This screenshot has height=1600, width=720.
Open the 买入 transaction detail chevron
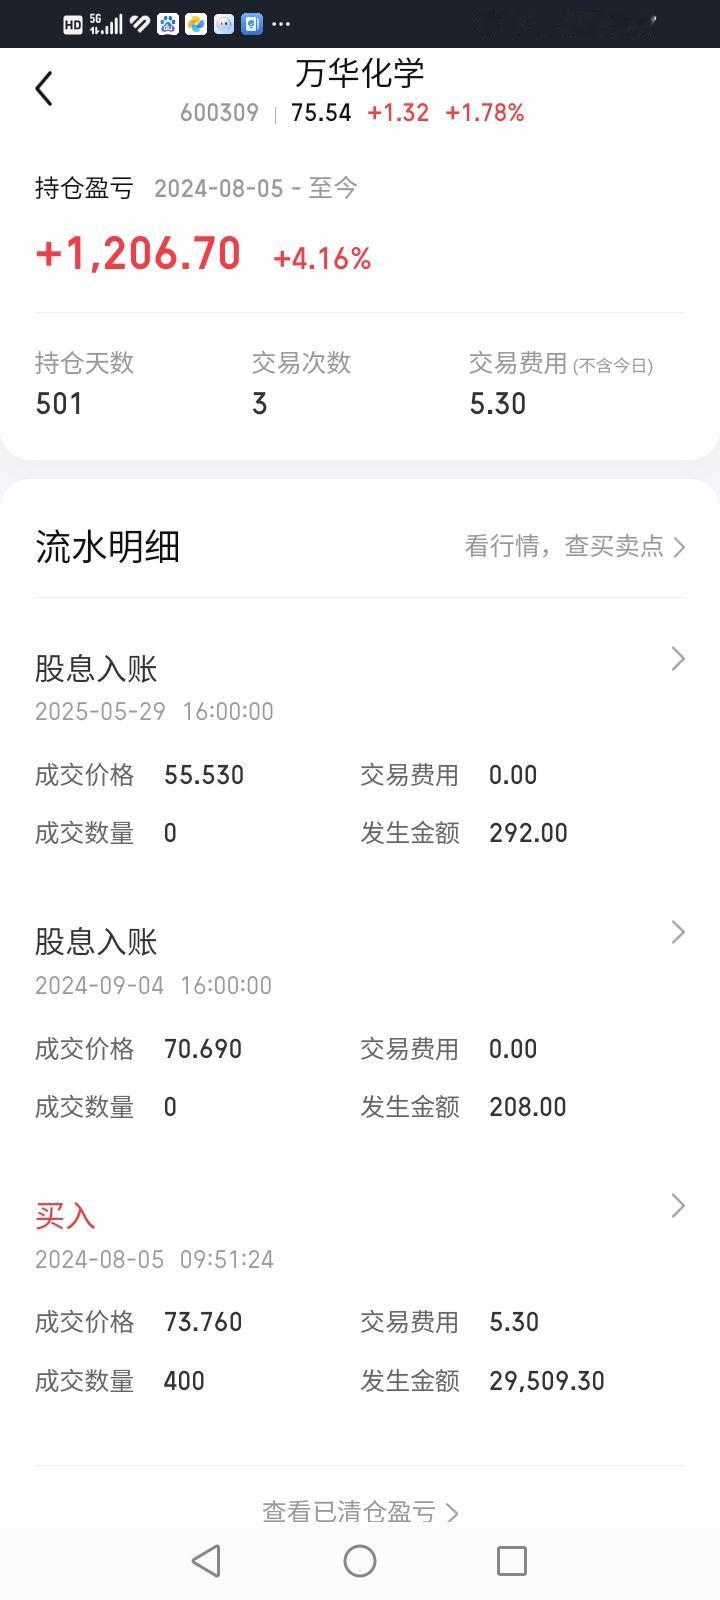click(x=678, y=1206)
